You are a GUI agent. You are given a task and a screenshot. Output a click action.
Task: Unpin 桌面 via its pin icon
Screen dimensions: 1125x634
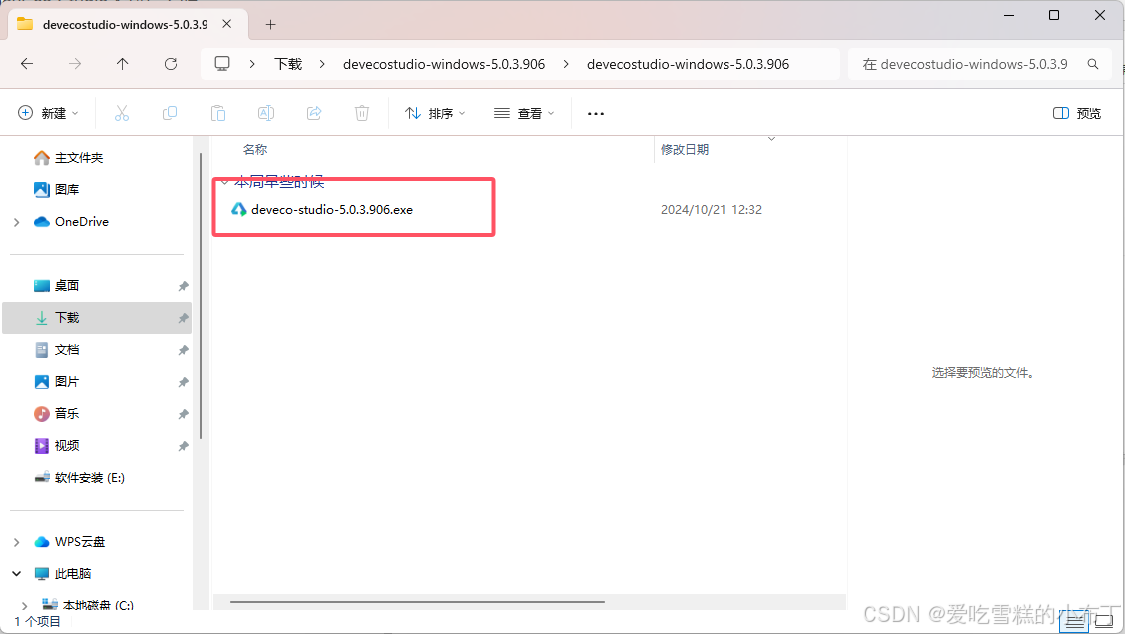[184, 286]
